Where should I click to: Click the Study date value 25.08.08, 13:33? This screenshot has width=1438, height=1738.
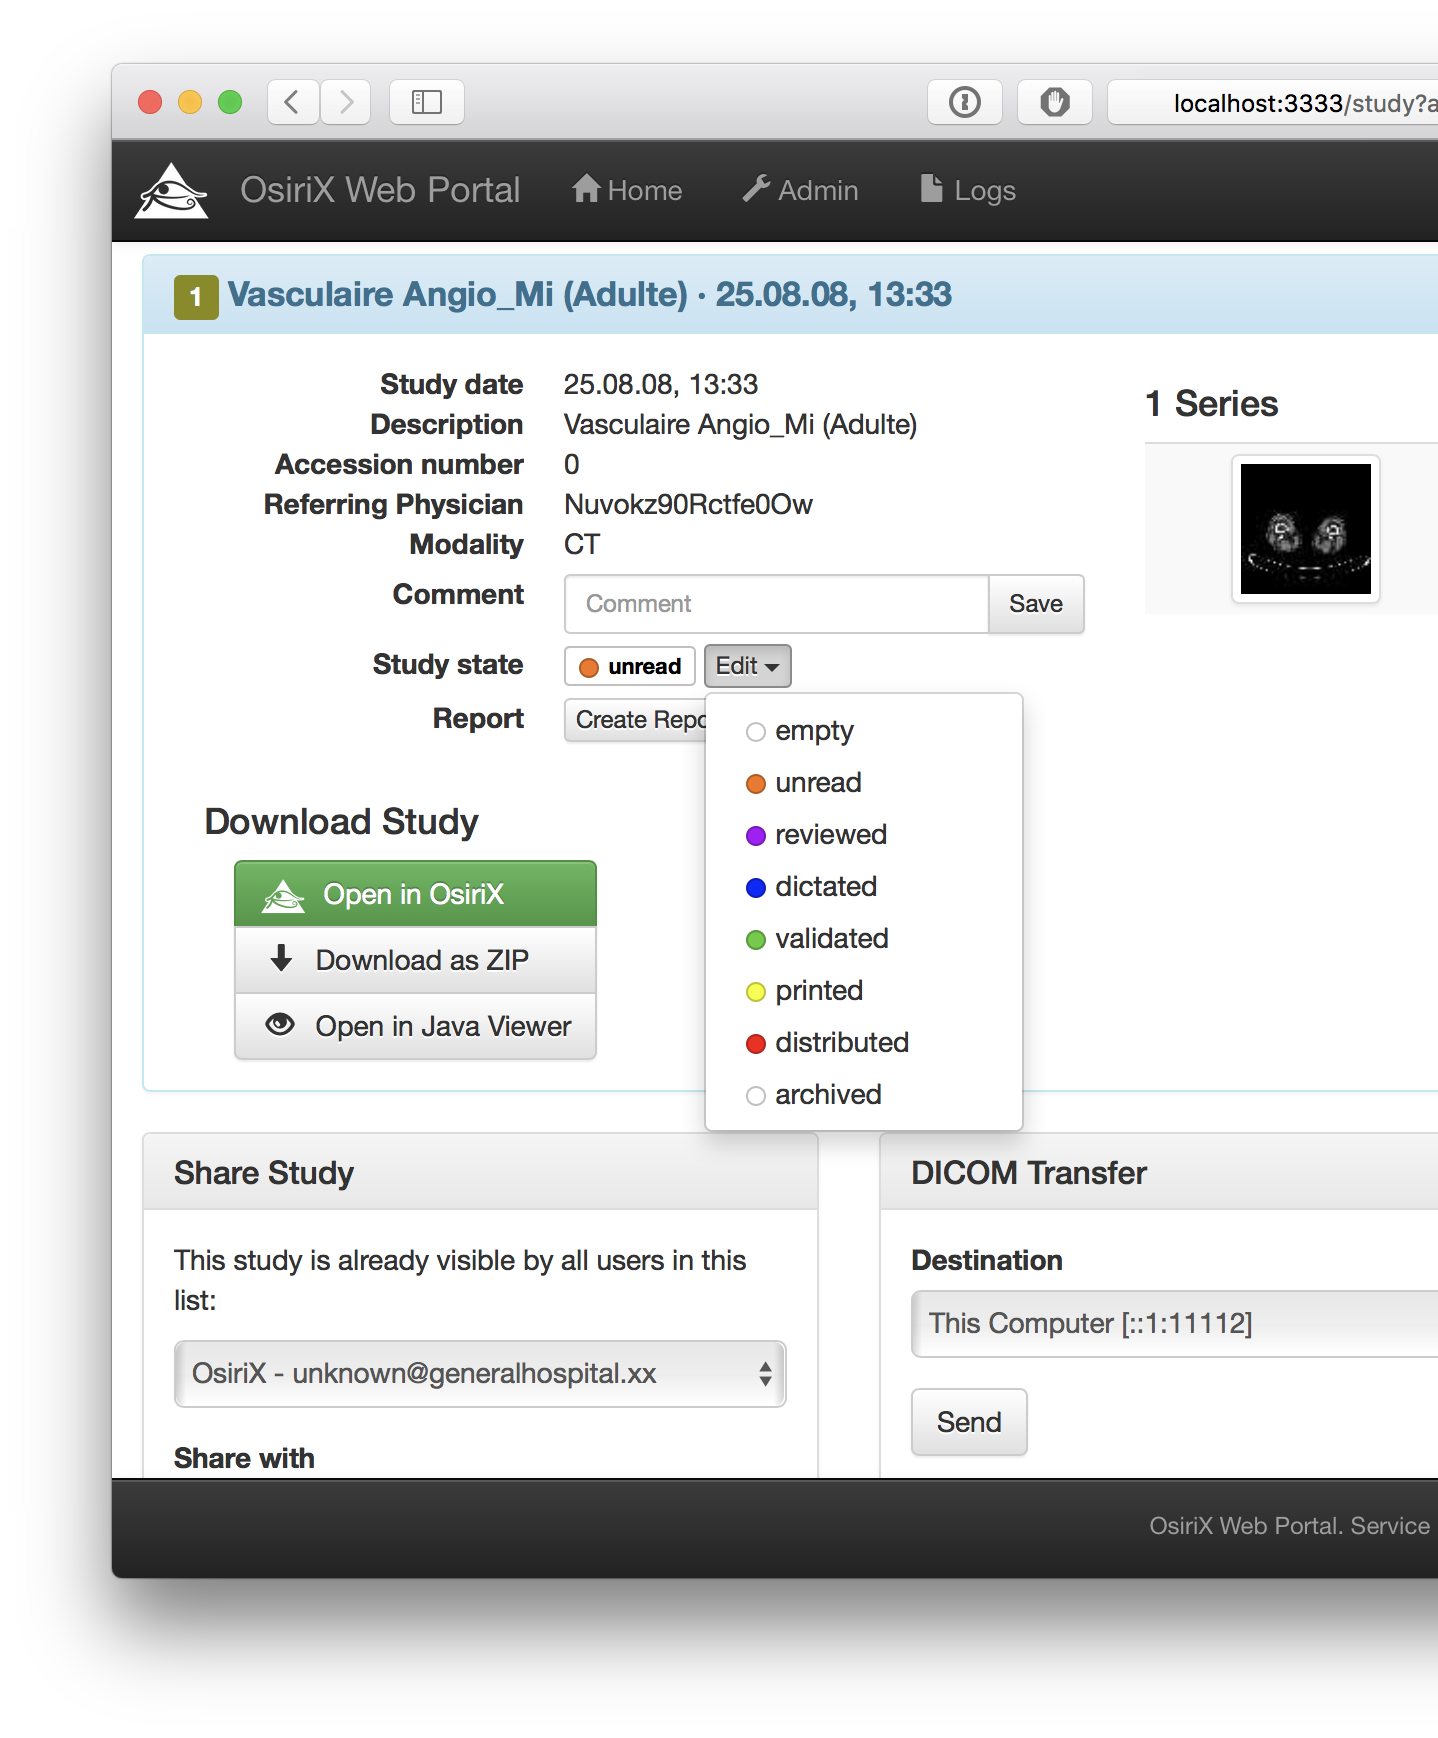click(661, 385)
